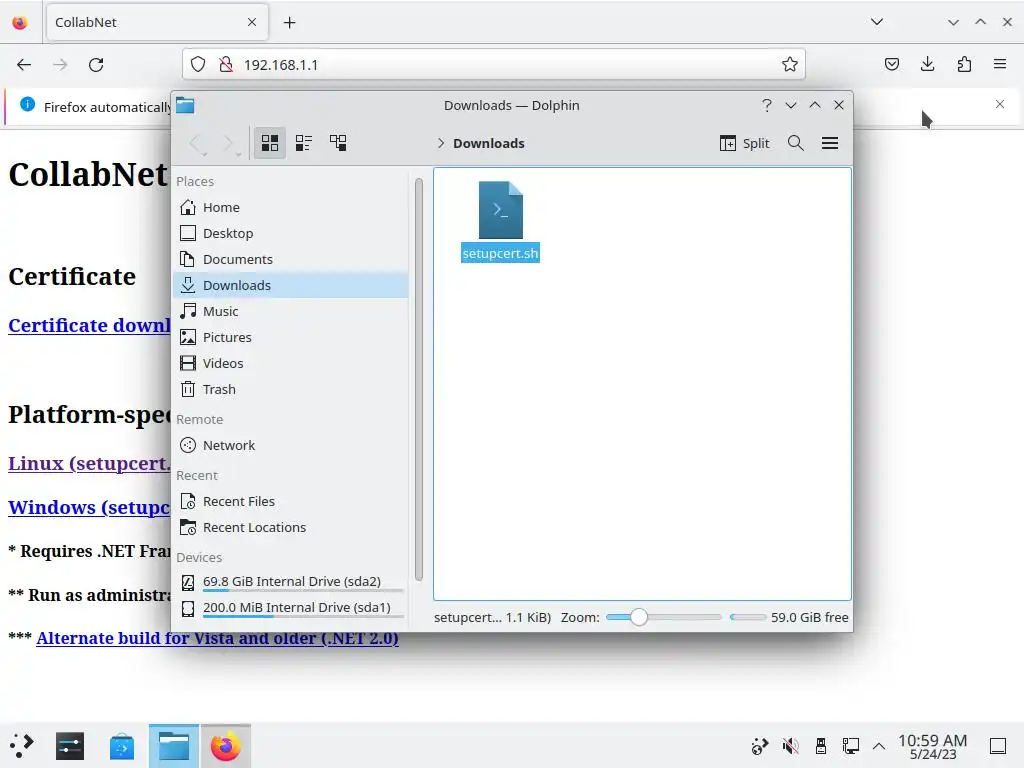Screen dimensions: 1024x768
Task: Click the clock showing 10:59 AM
Action: 933,746
